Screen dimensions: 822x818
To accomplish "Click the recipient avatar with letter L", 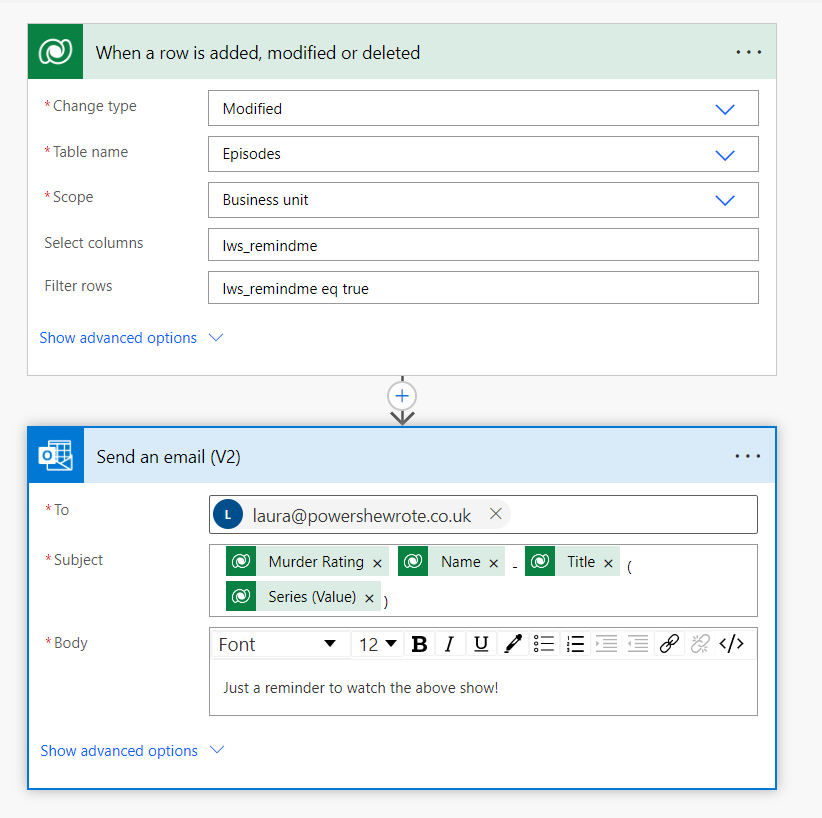I will coord(228,514).
